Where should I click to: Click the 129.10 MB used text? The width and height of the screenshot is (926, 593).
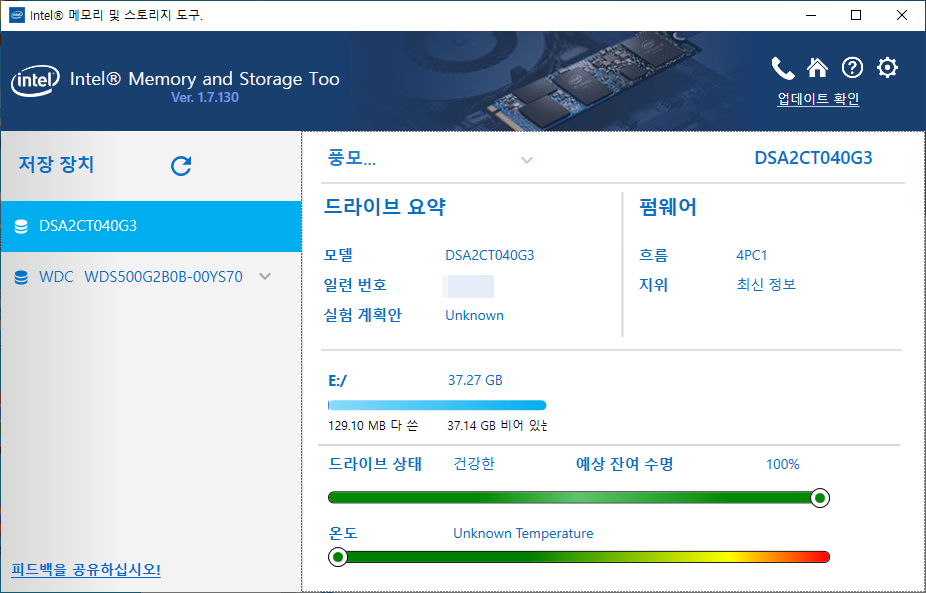[x=373, y=425]
